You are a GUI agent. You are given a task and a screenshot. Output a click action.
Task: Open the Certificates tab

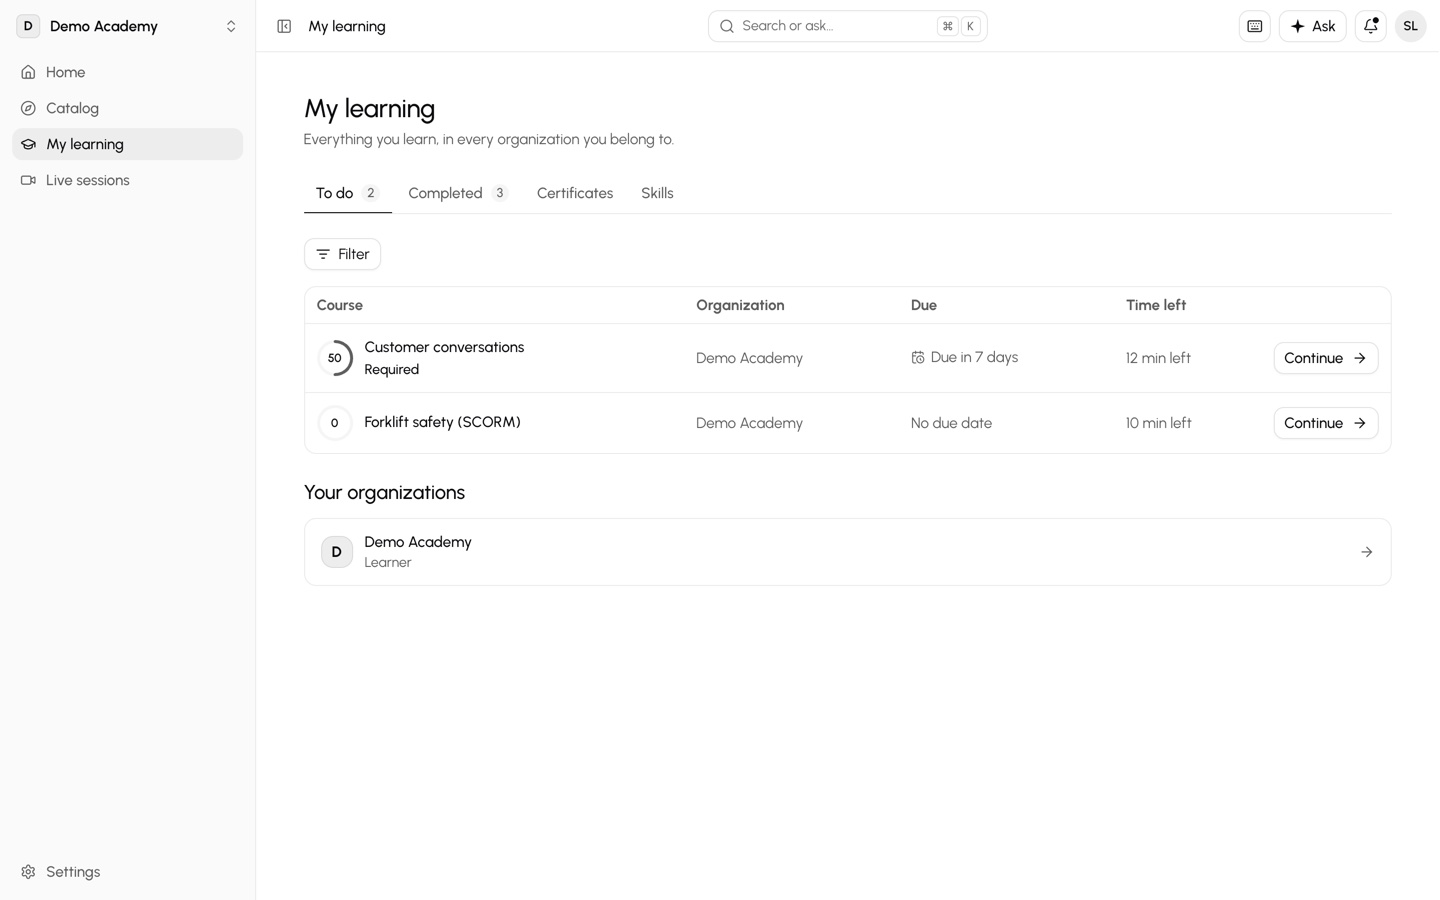[575, 193]
